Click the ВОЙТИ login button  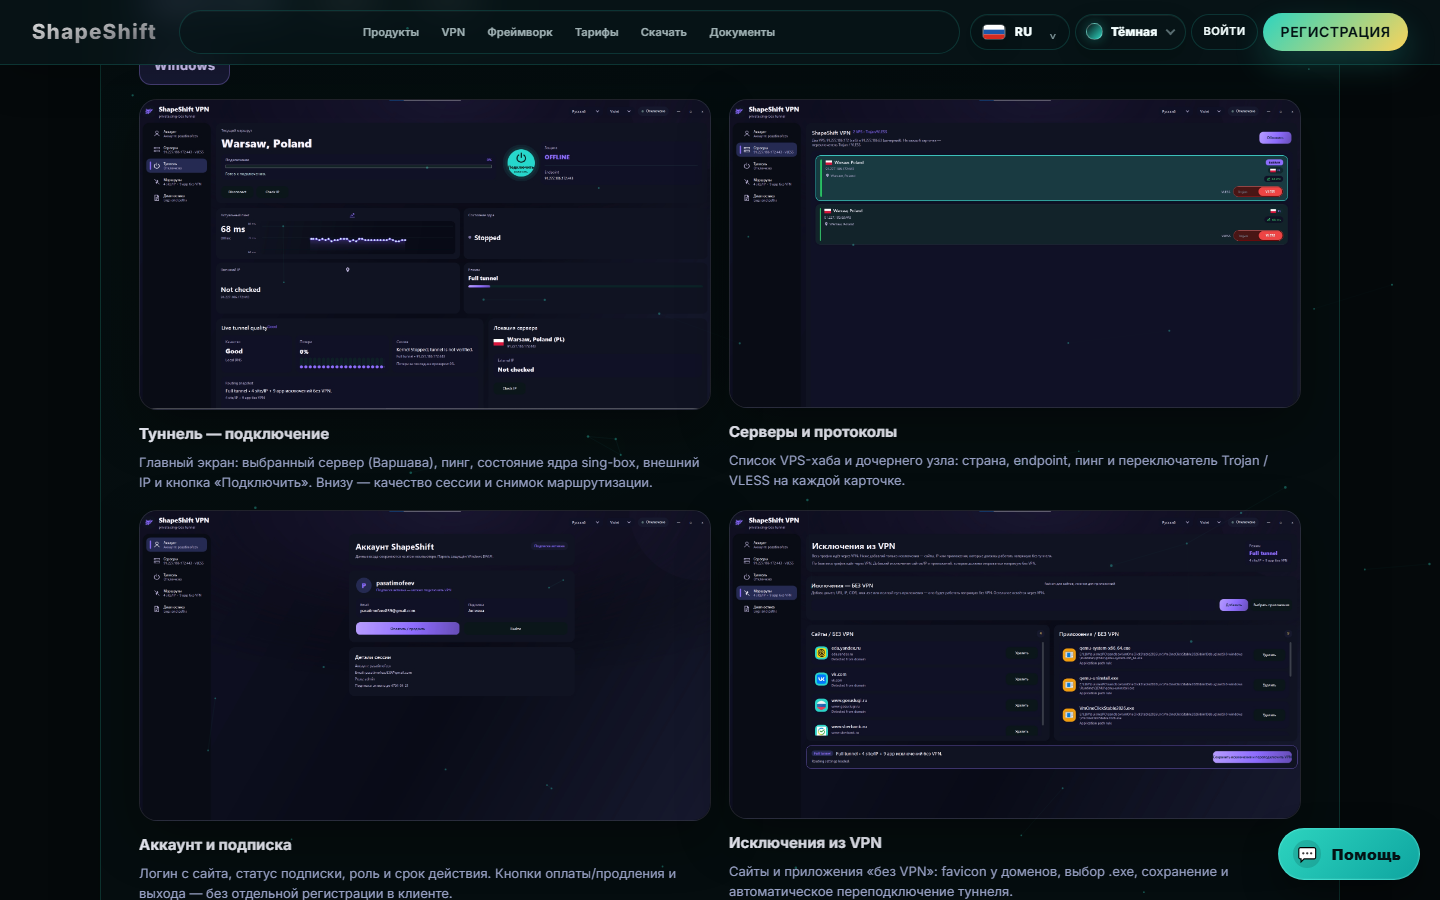1224,32
